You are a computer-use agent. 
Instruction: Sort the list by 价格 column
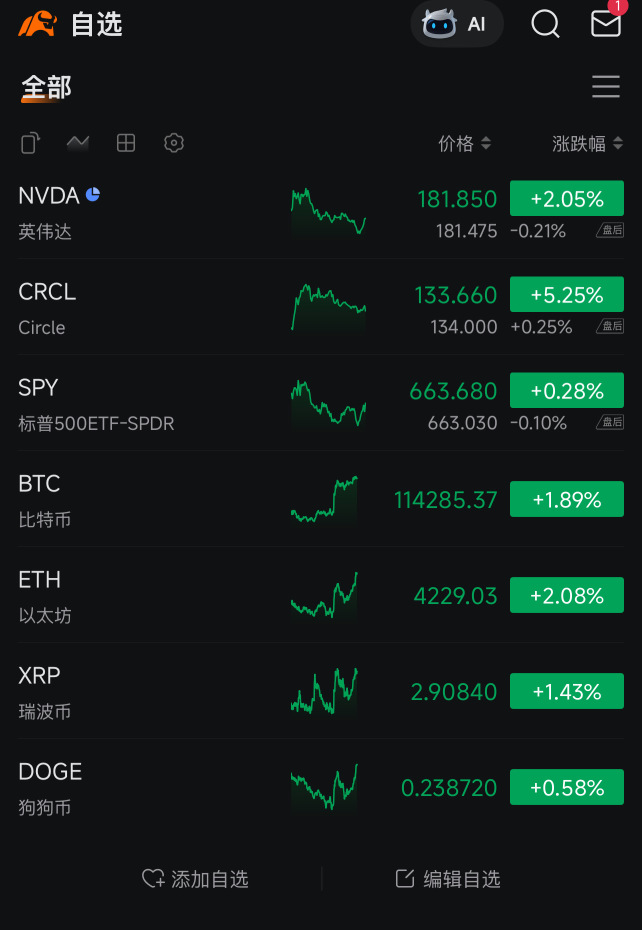click(465, 143)
